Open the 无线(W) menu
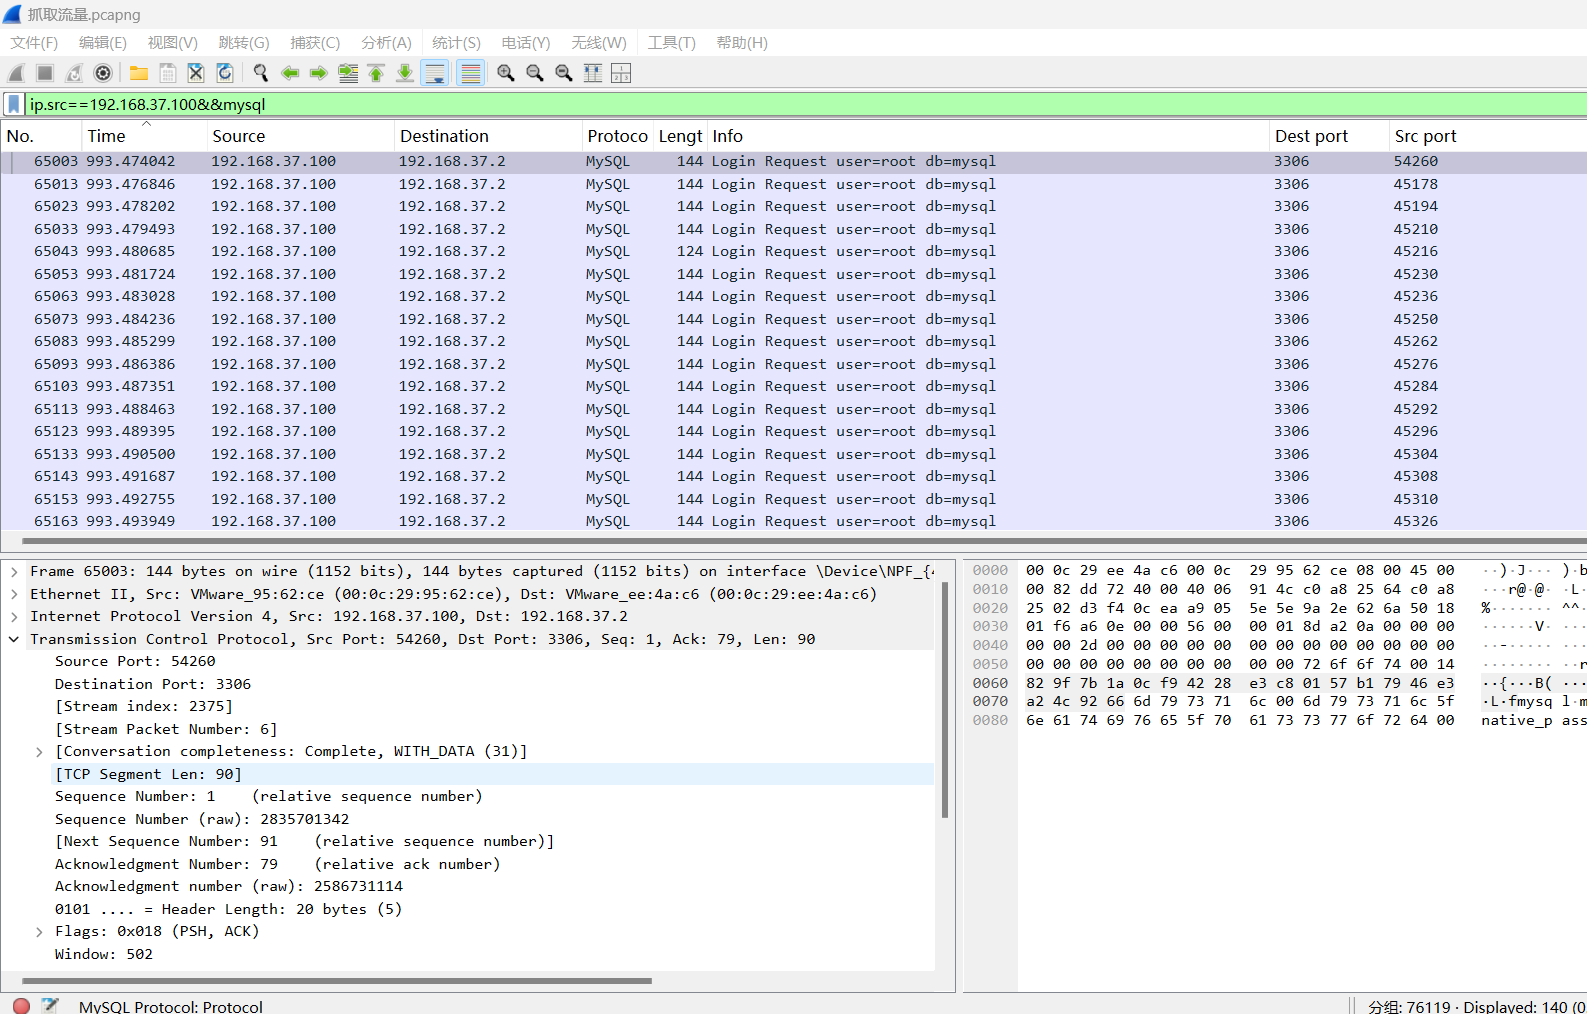This screenshot has height=1014, width=1587. coord(599,43)
